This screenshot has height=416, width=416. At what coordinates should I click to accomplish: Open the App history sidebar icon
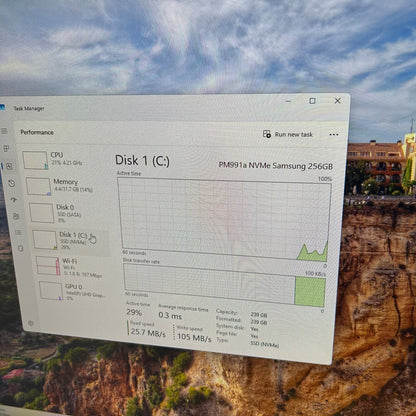pos(12,183)
